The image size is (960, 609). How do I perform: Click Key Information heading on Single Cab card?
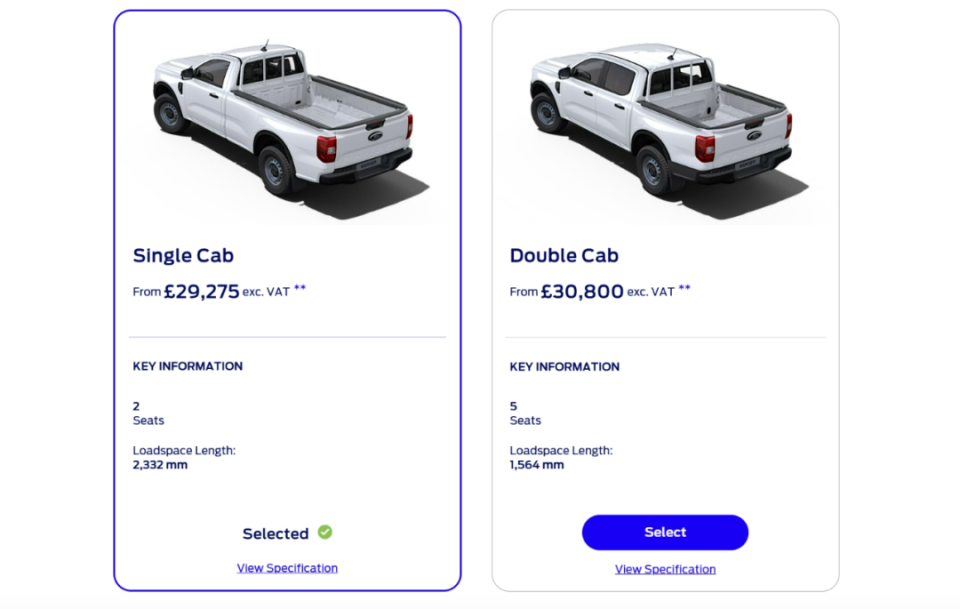188,366
